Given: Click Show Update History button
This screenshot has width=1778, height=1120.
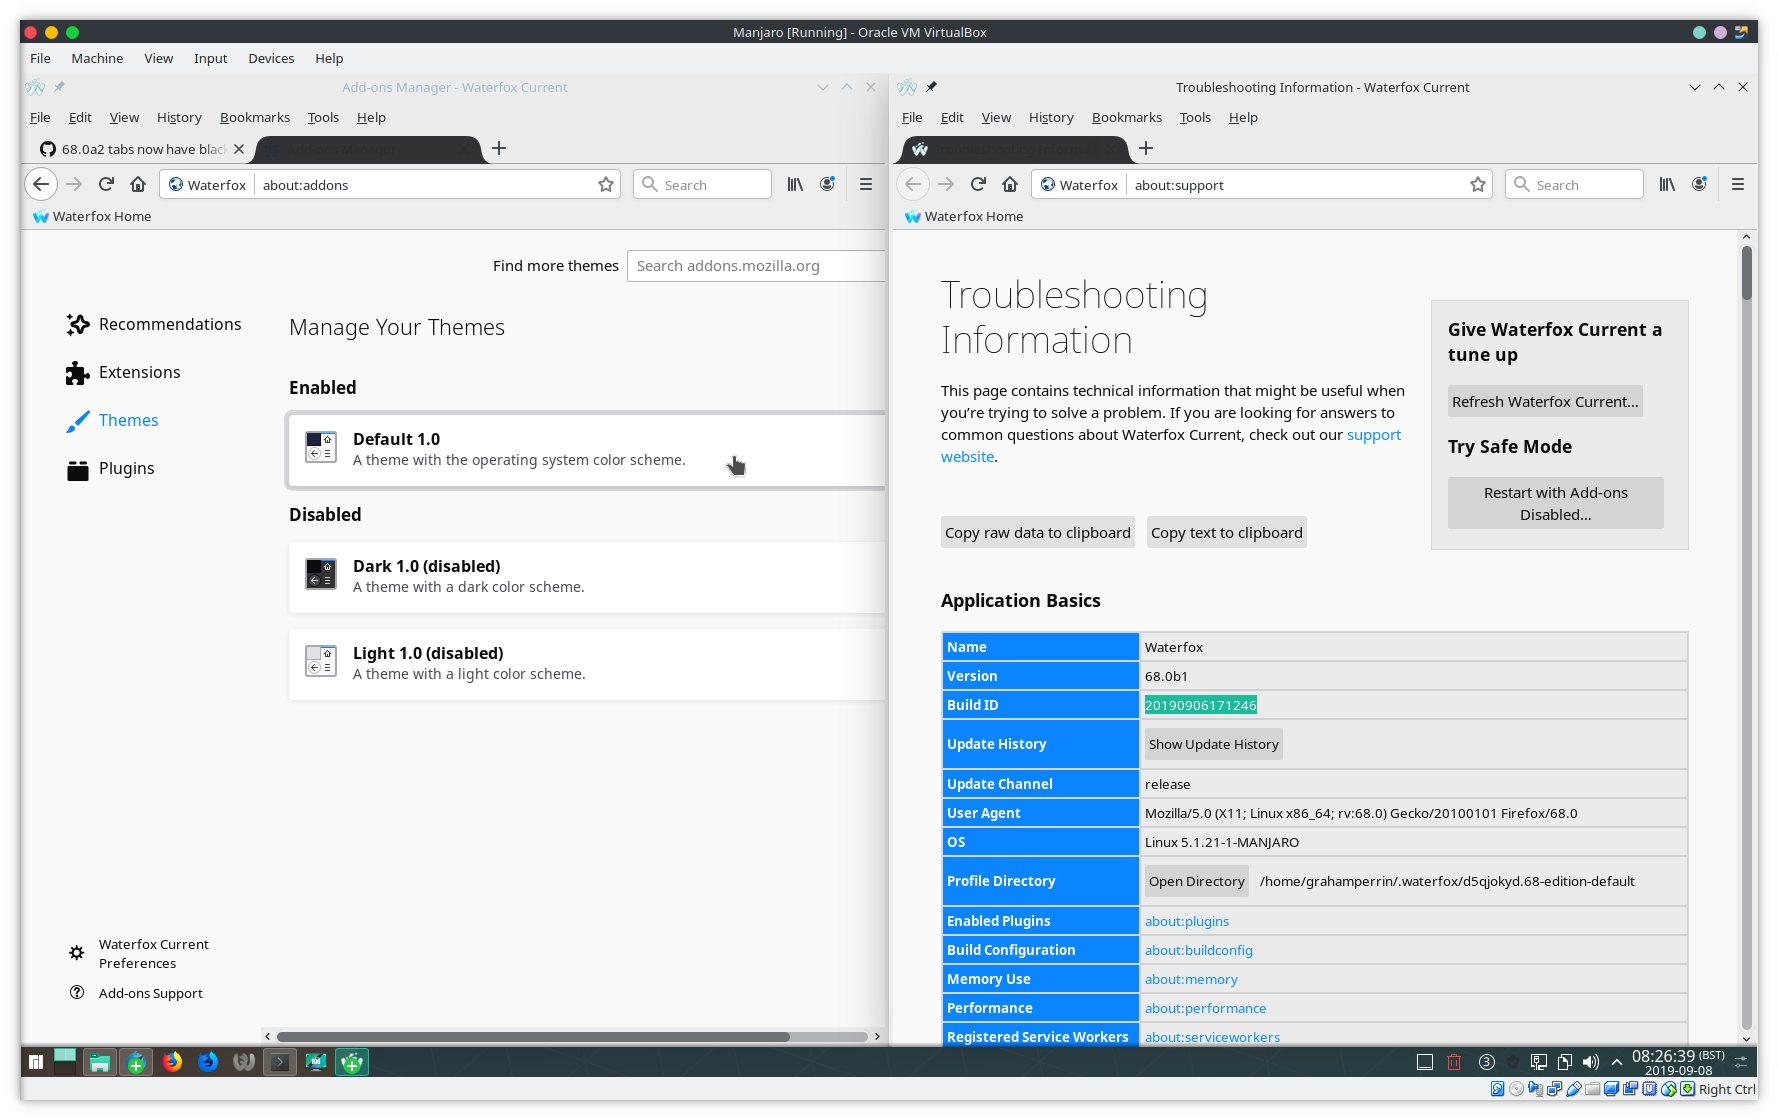Looking at the screenshot, I should pyautogui.click(x=1213, y=743).
